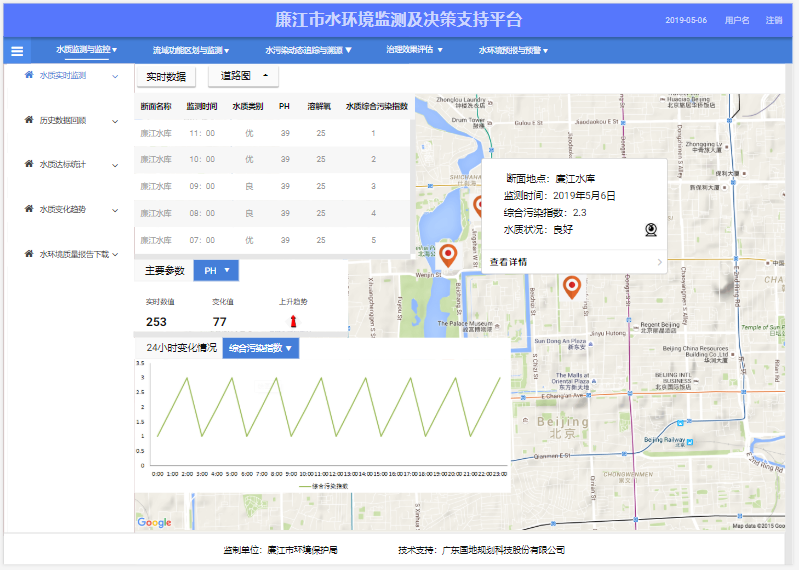Click the 注销 logout link
The width and height of the screenshot is (799, 570).
[774, 20]
